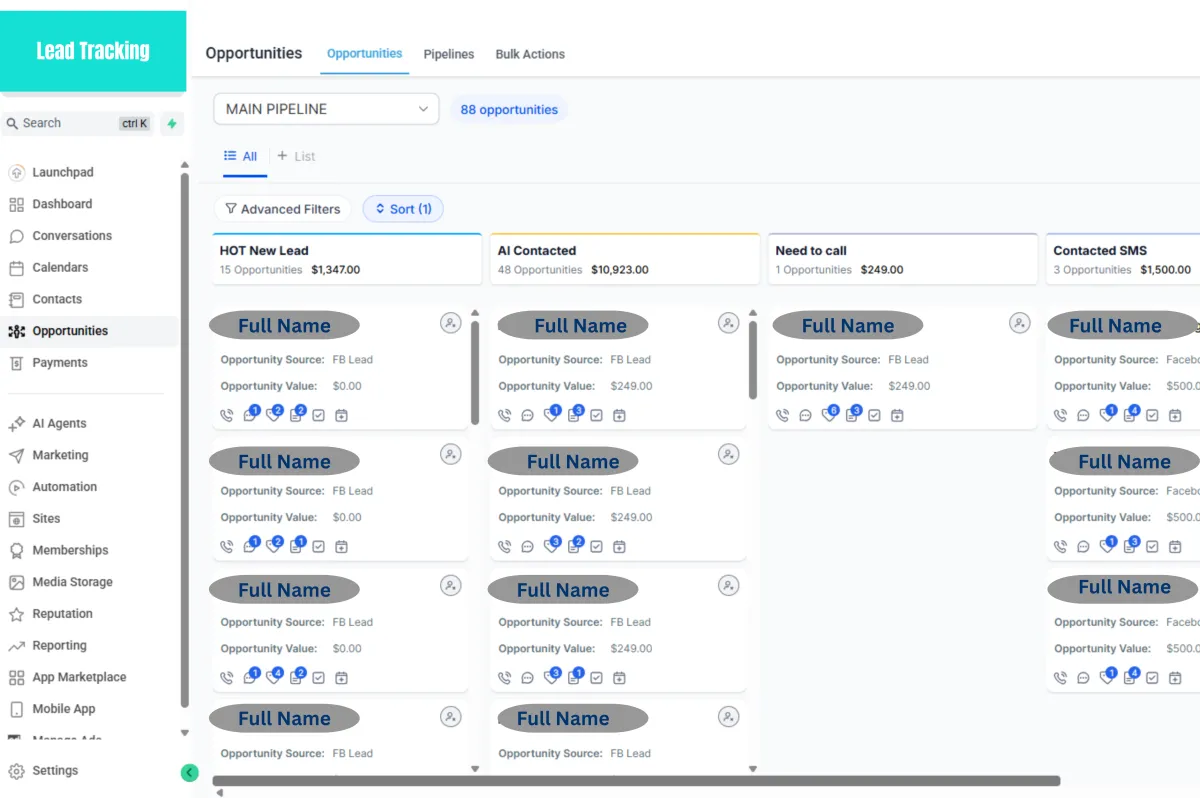The image size is (1200, 798).
Task: Click the horizontal board scrollbar
Action: click(x=636, y=781)
